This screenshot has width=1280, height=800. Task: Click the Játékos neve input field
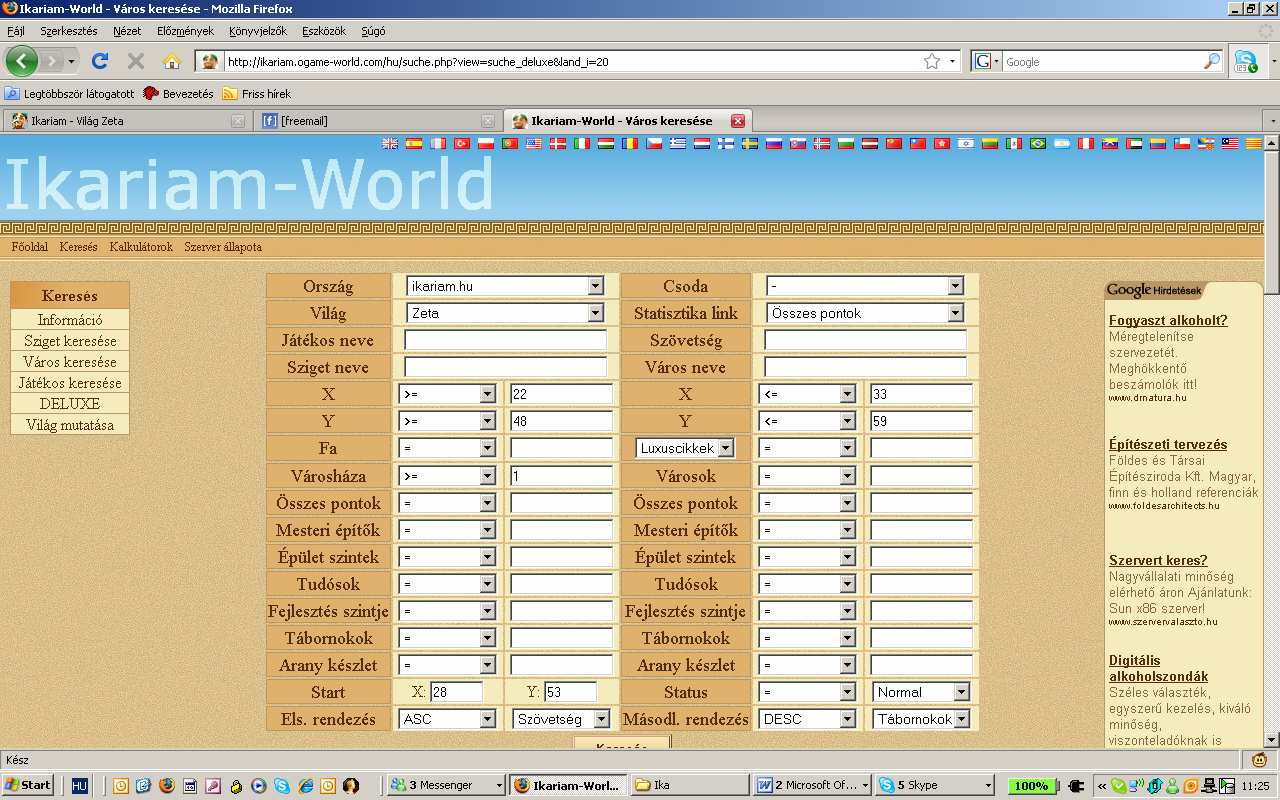(505, 340)
